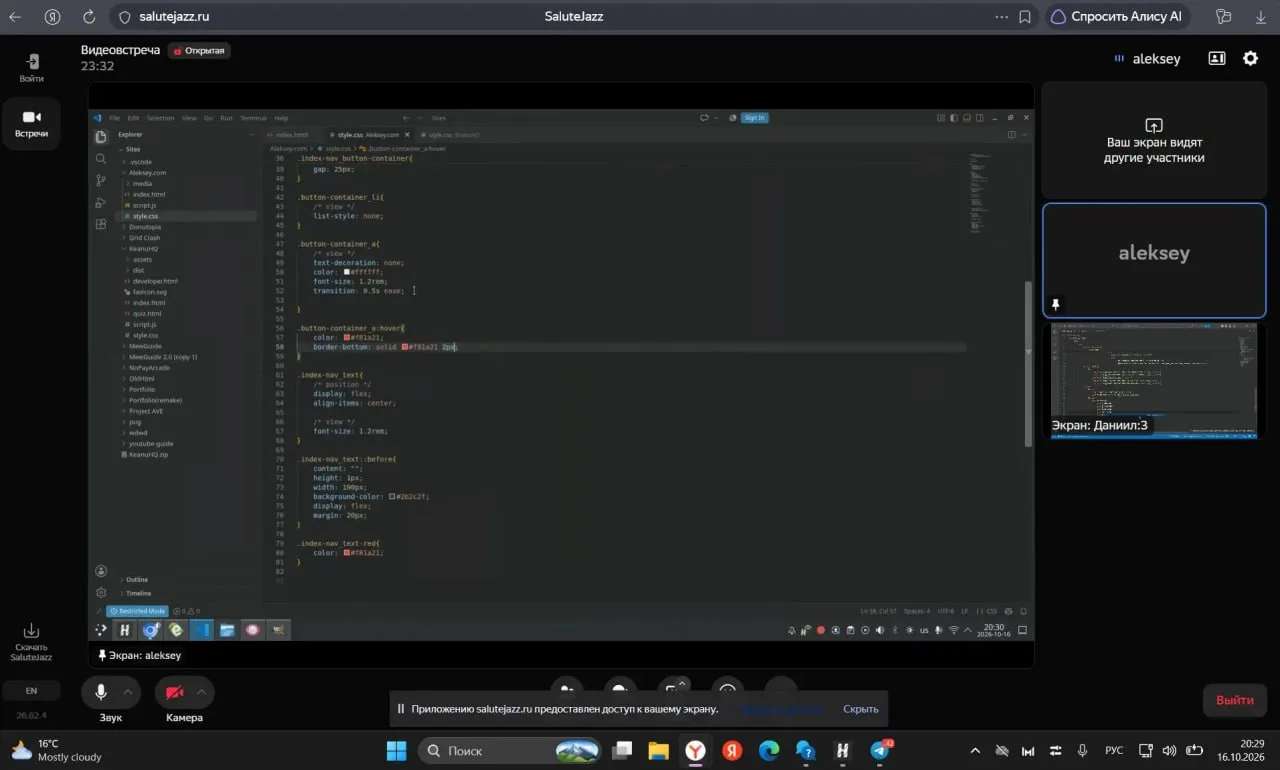
Task: Click the Войти sidebar icon
Action: (x=31, y=68)
